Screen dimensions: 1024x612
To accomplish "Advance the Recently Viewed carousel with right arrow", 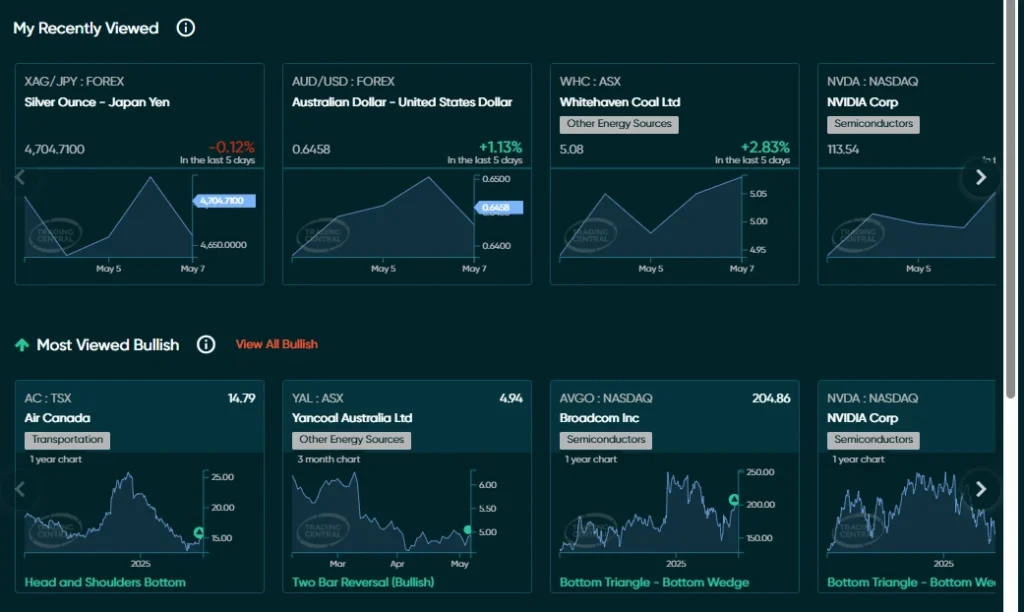I will pyautogui.click(x=981, y=177).
